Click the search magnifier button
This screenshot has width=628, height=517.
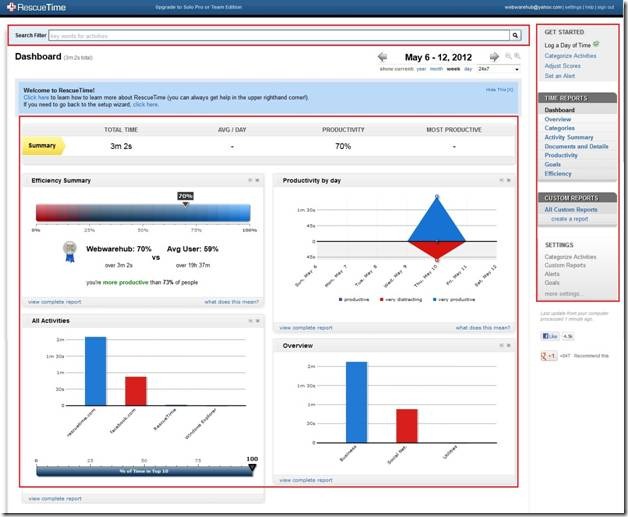click(515, 36)
